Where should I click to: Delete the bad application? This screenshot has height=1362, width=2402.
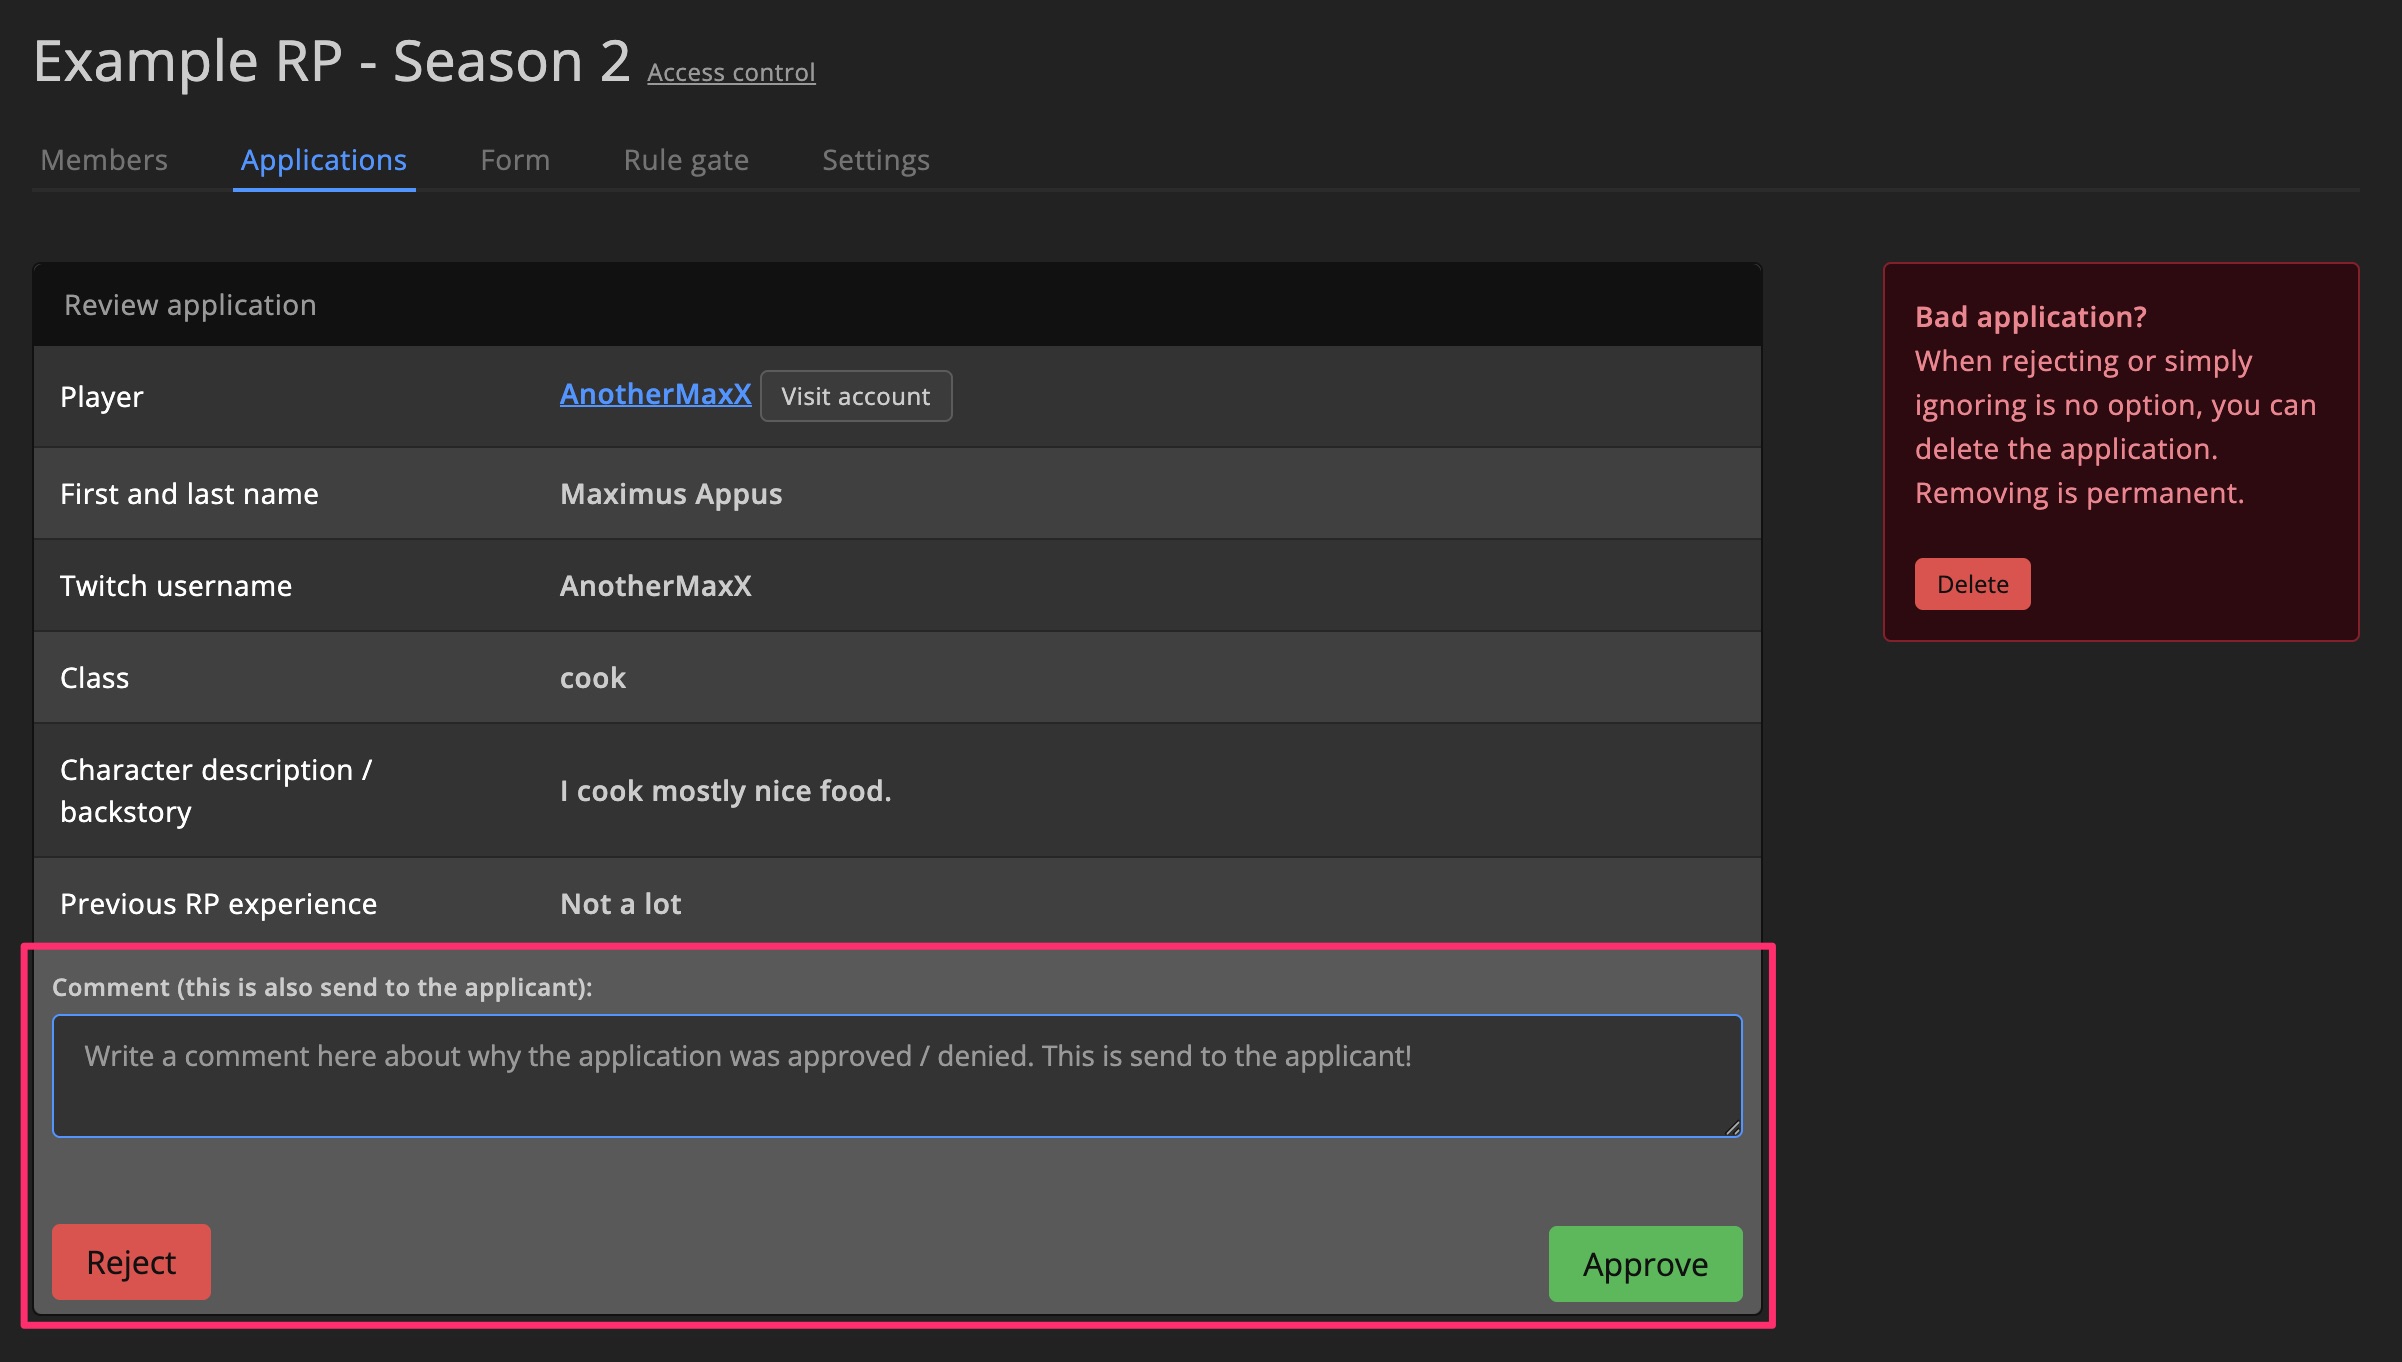point(1971,584)
